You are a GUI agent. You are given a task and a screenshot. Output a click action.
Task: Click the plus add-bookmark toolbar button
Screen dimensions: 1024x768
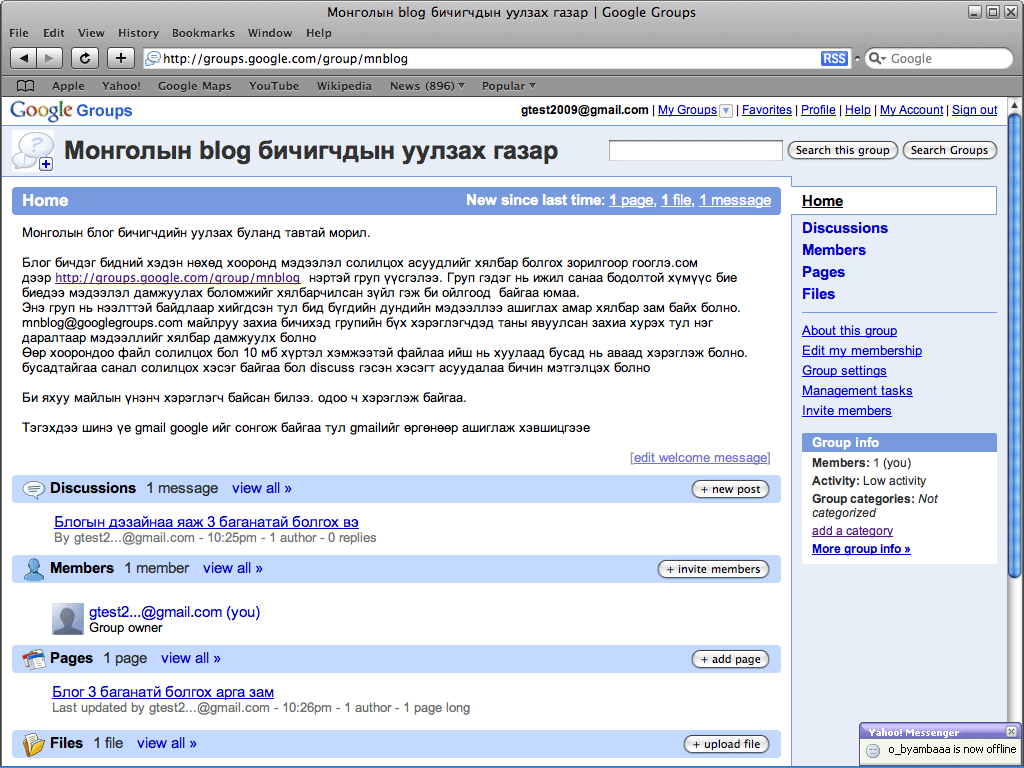[121, 58]
